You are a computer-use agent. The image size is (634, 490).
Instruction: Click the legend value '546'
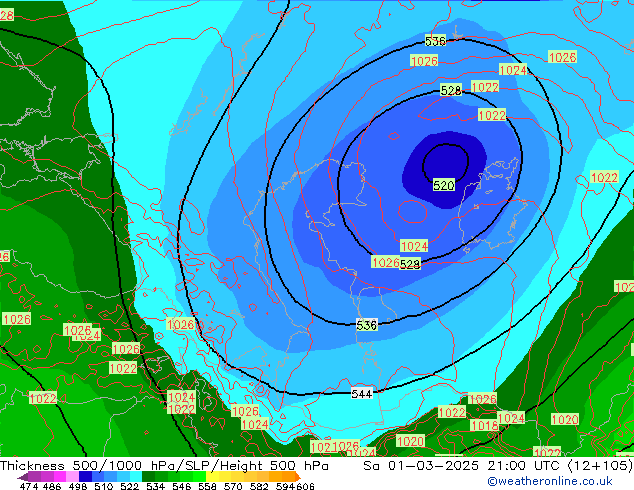(x=182, y=486)
